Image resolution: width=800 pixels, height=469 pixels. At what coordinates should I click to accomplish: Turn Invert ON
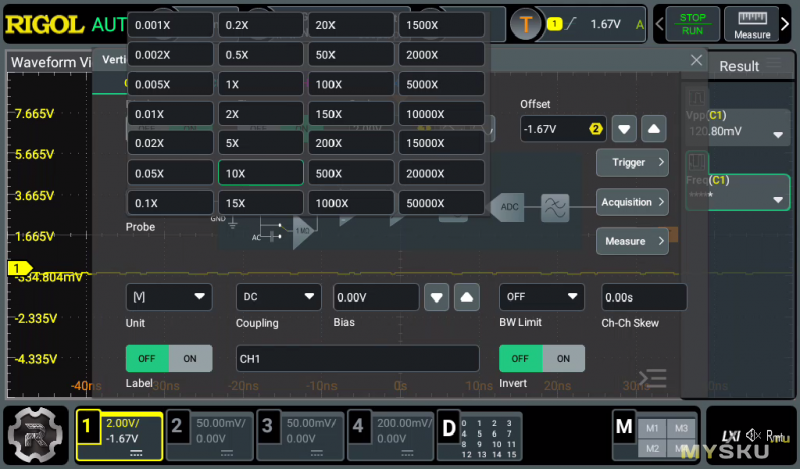(563, 358)
